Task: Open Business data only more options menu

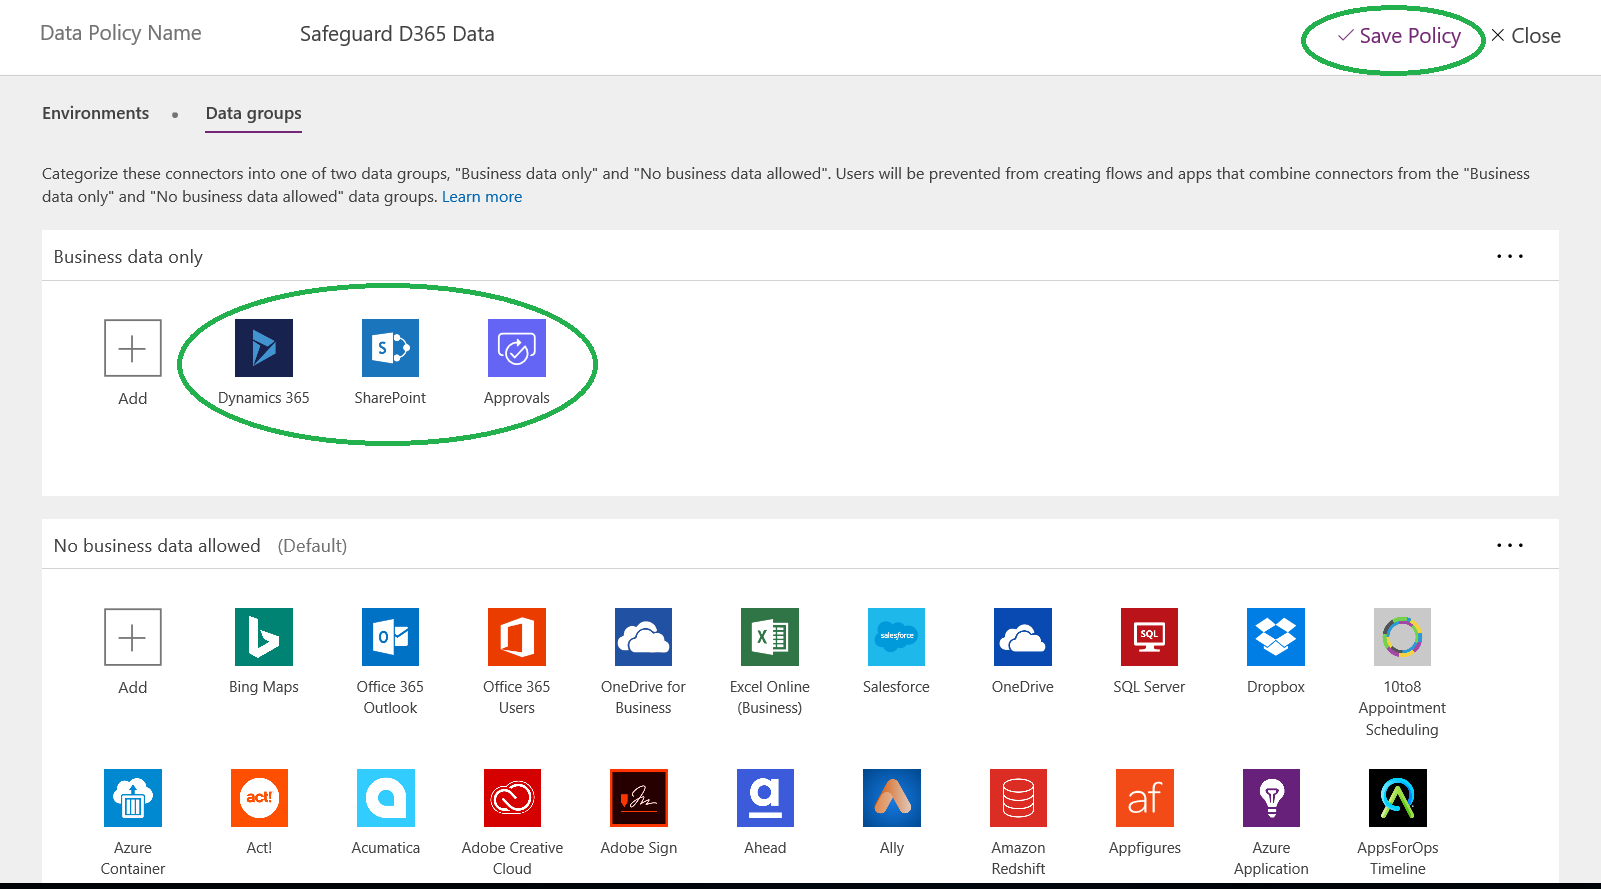Action: tap(1509, 257)
